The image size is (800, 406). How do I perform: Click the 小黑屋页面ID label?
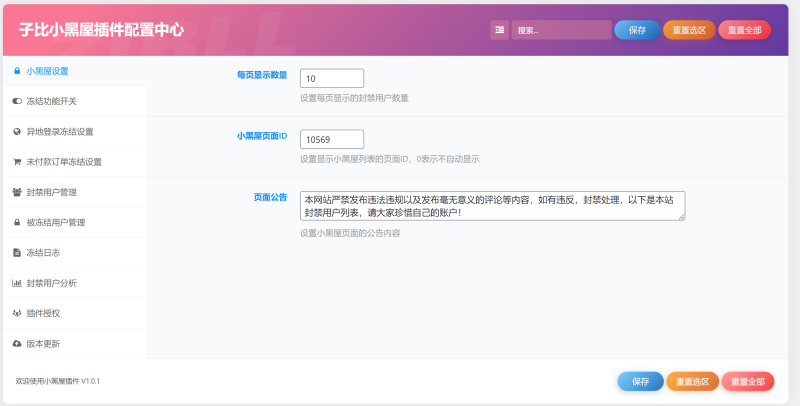coord(262,136)
